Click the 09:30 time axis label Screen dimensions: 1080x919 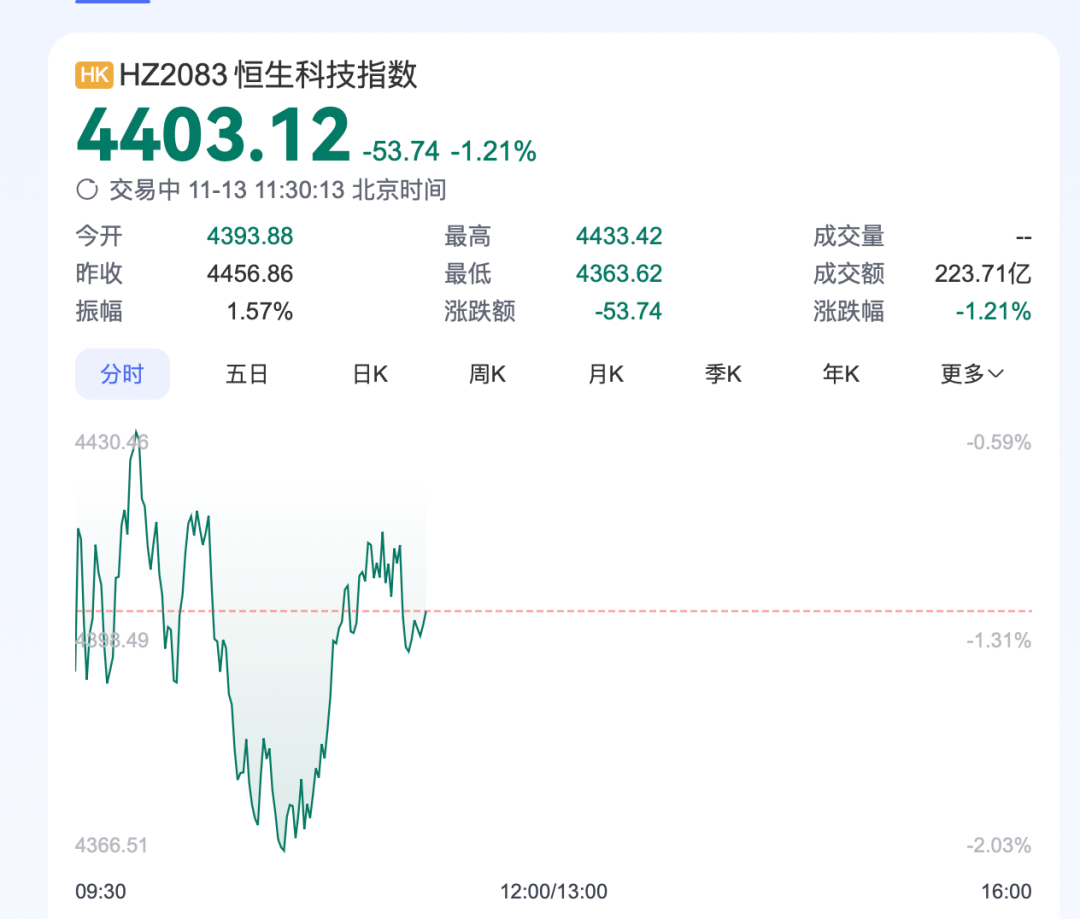[101, 891]
